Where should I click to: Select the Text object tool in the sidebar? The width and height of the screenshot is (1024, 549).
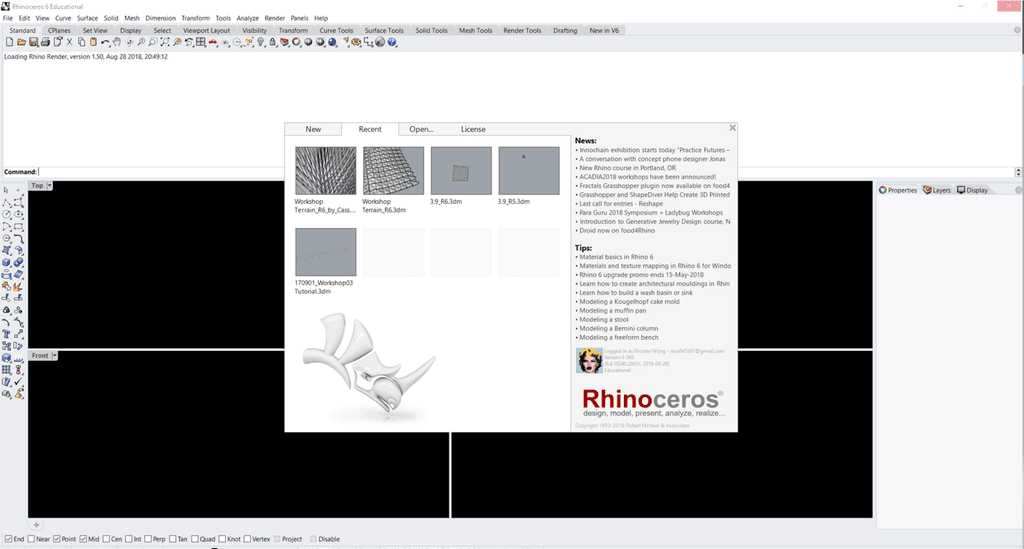pos(7,333)
